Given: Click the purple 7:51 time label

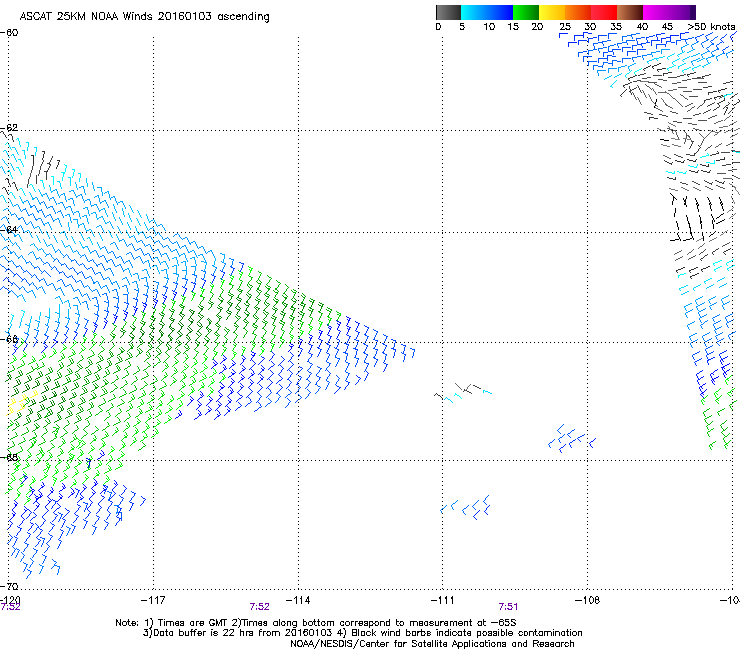Looking at the screenshot, I should [x=508, y=607].
